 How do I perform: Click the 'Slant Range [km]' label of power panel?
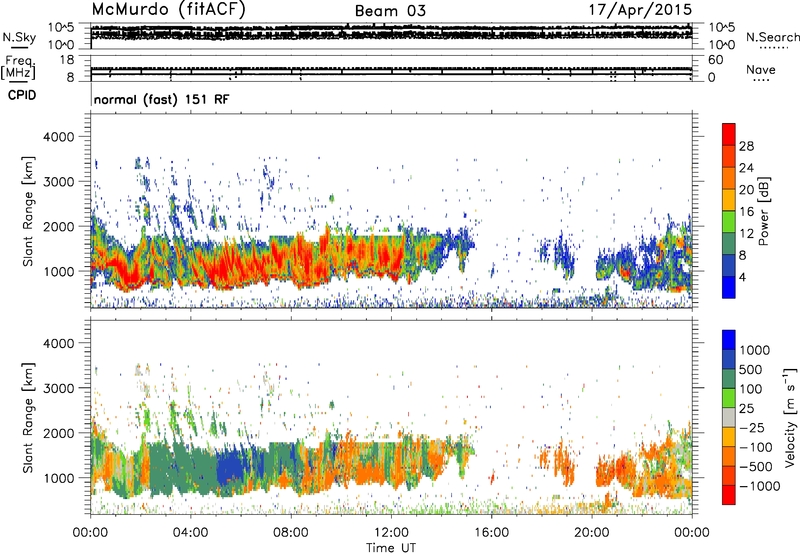coord(28,211)
